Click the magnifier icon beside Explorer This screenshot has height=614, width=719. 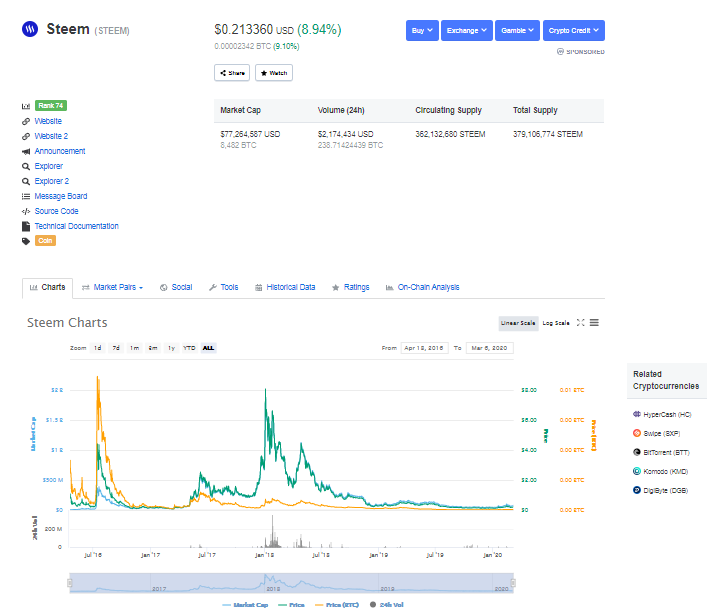point(26,166)
